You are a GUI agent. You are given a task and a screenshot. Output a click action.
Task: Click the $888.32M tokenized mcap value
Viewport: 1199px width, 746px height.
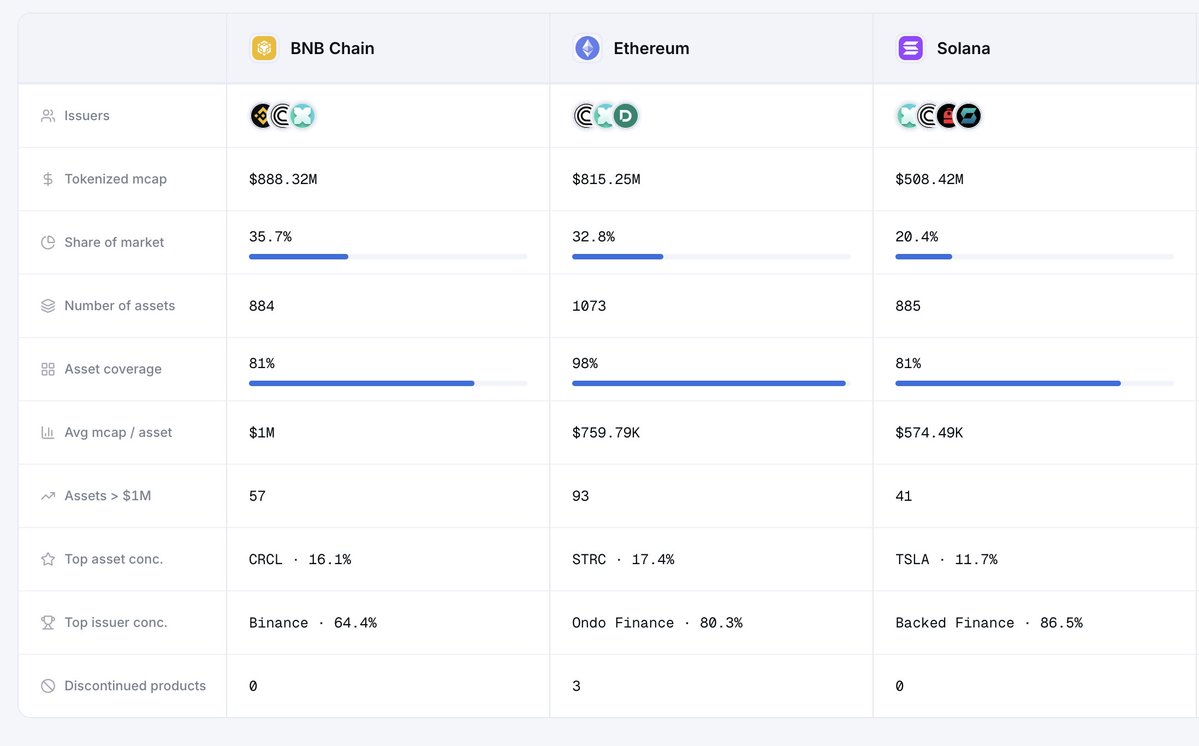(283, 179)
